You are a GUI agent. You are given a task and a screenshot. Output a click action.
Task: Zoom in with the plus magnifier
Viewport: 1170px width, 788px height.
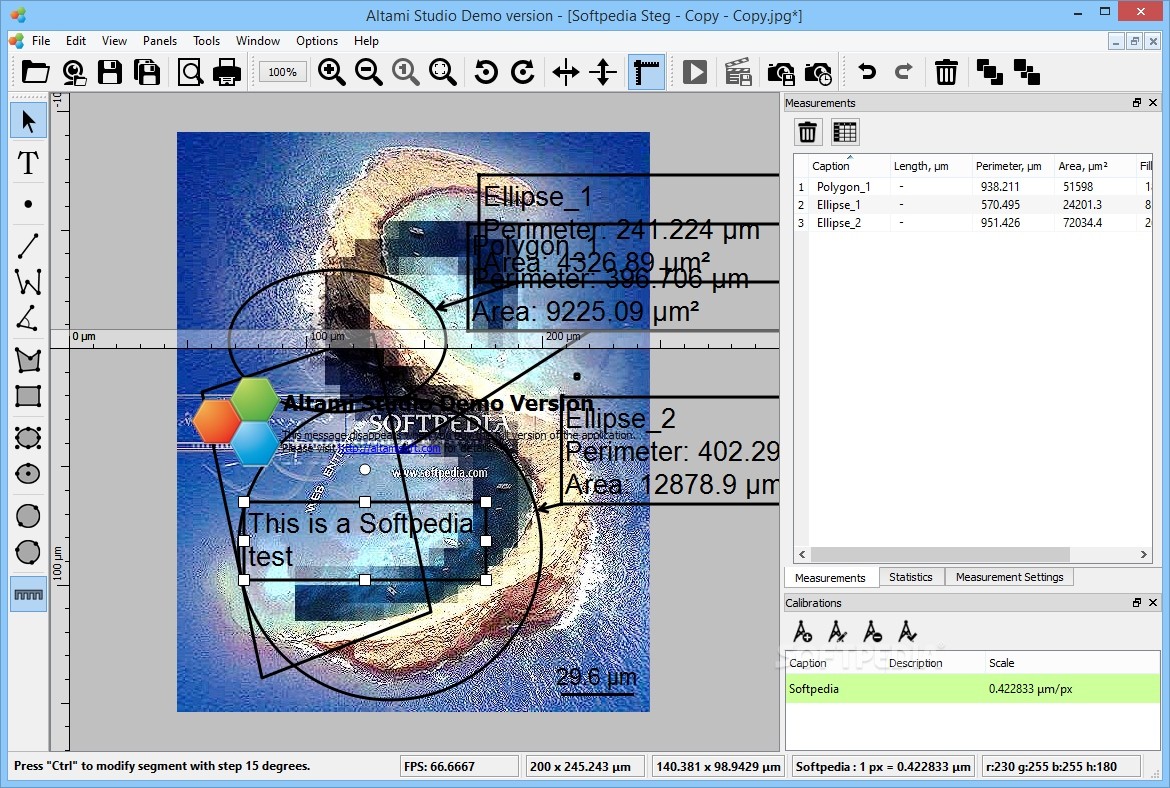(x=331, y=72)
